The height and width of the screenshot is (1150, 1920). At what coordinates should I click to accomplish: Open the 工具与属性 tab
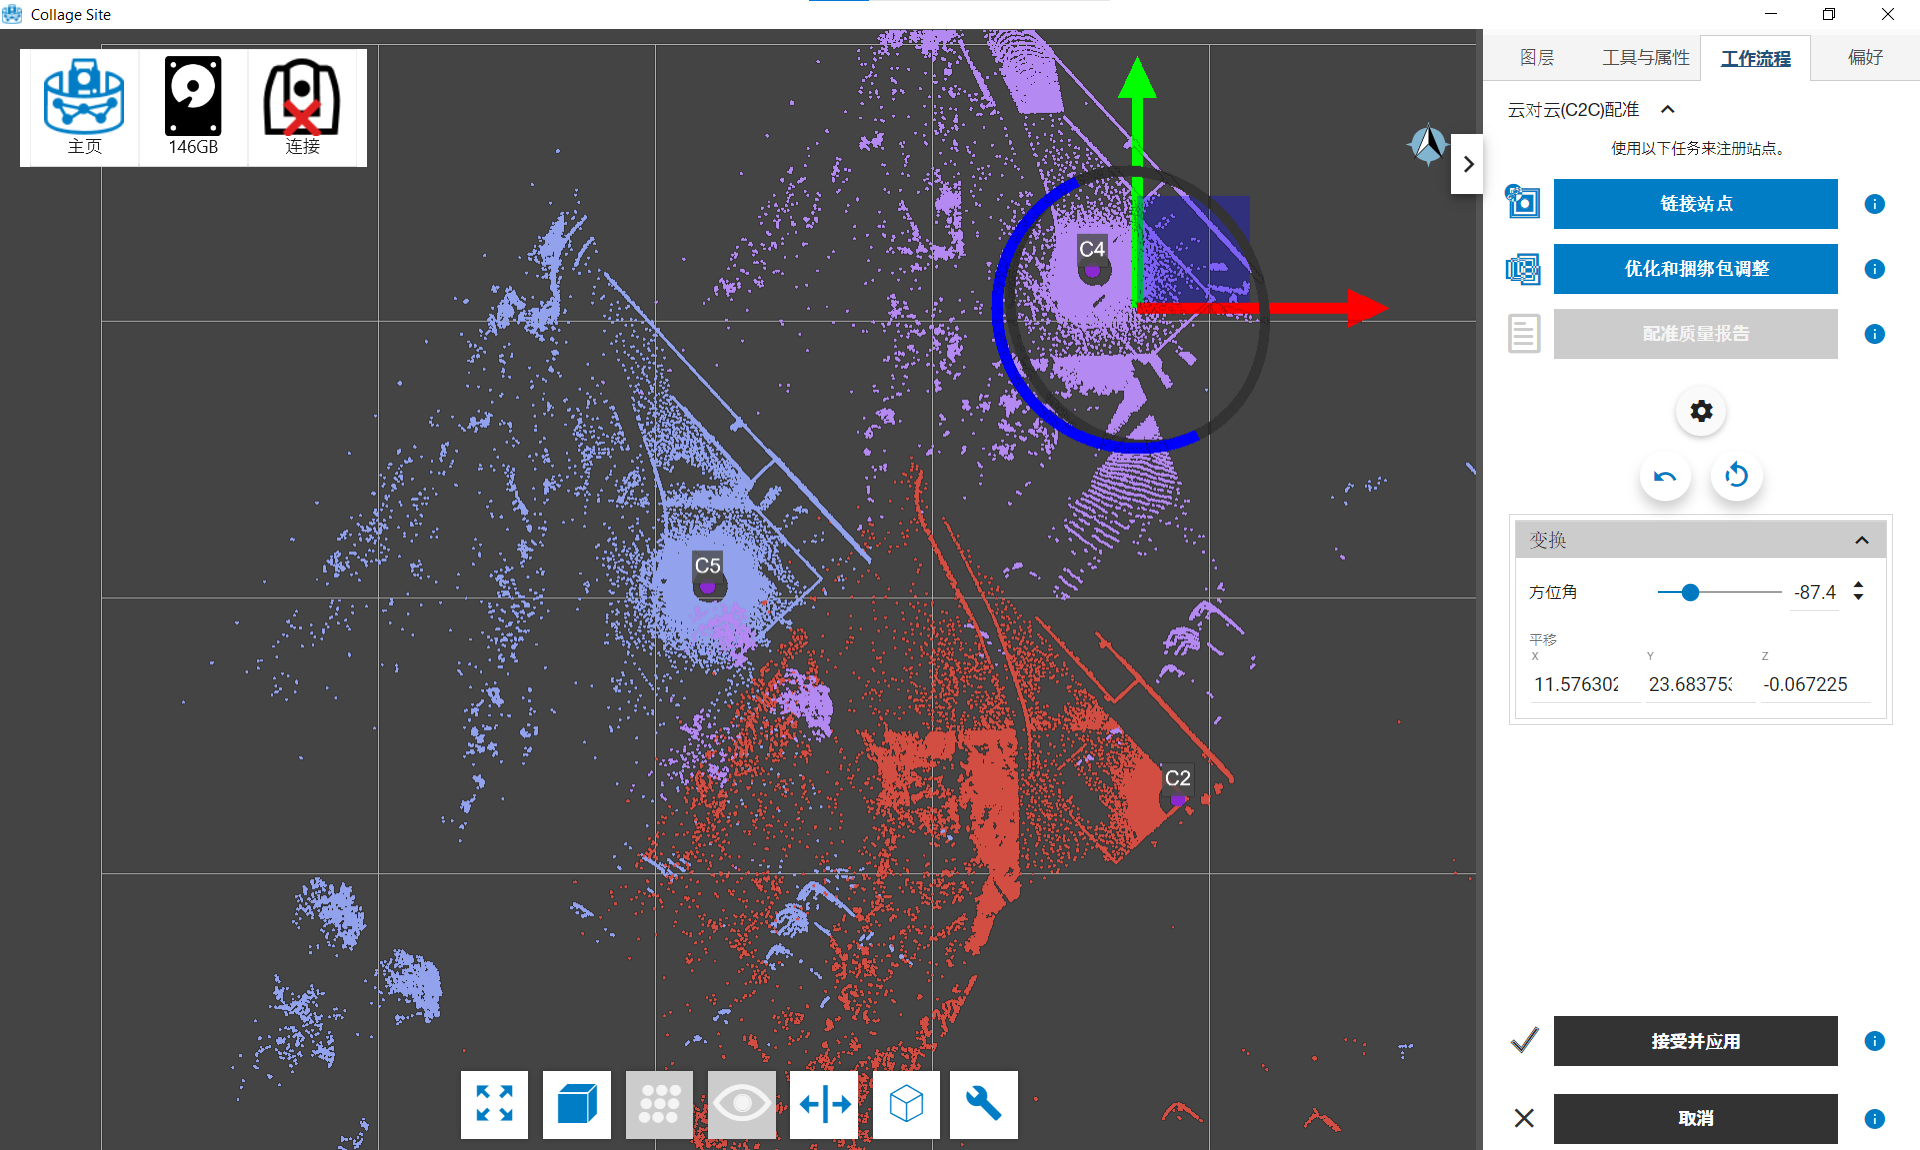tap(1645, 58)
